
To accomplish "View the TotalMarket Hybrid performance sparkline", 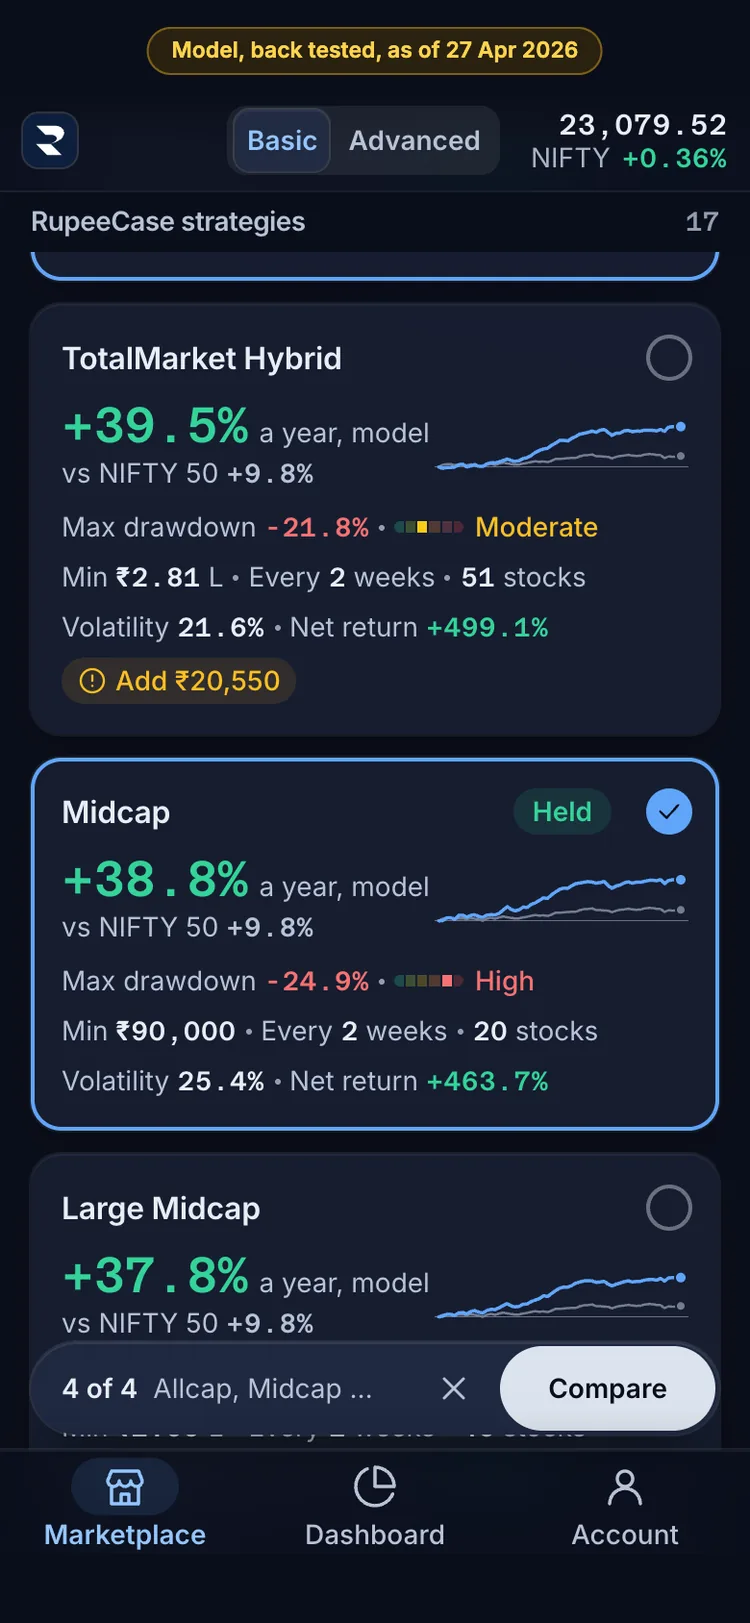I will [562, 445].
